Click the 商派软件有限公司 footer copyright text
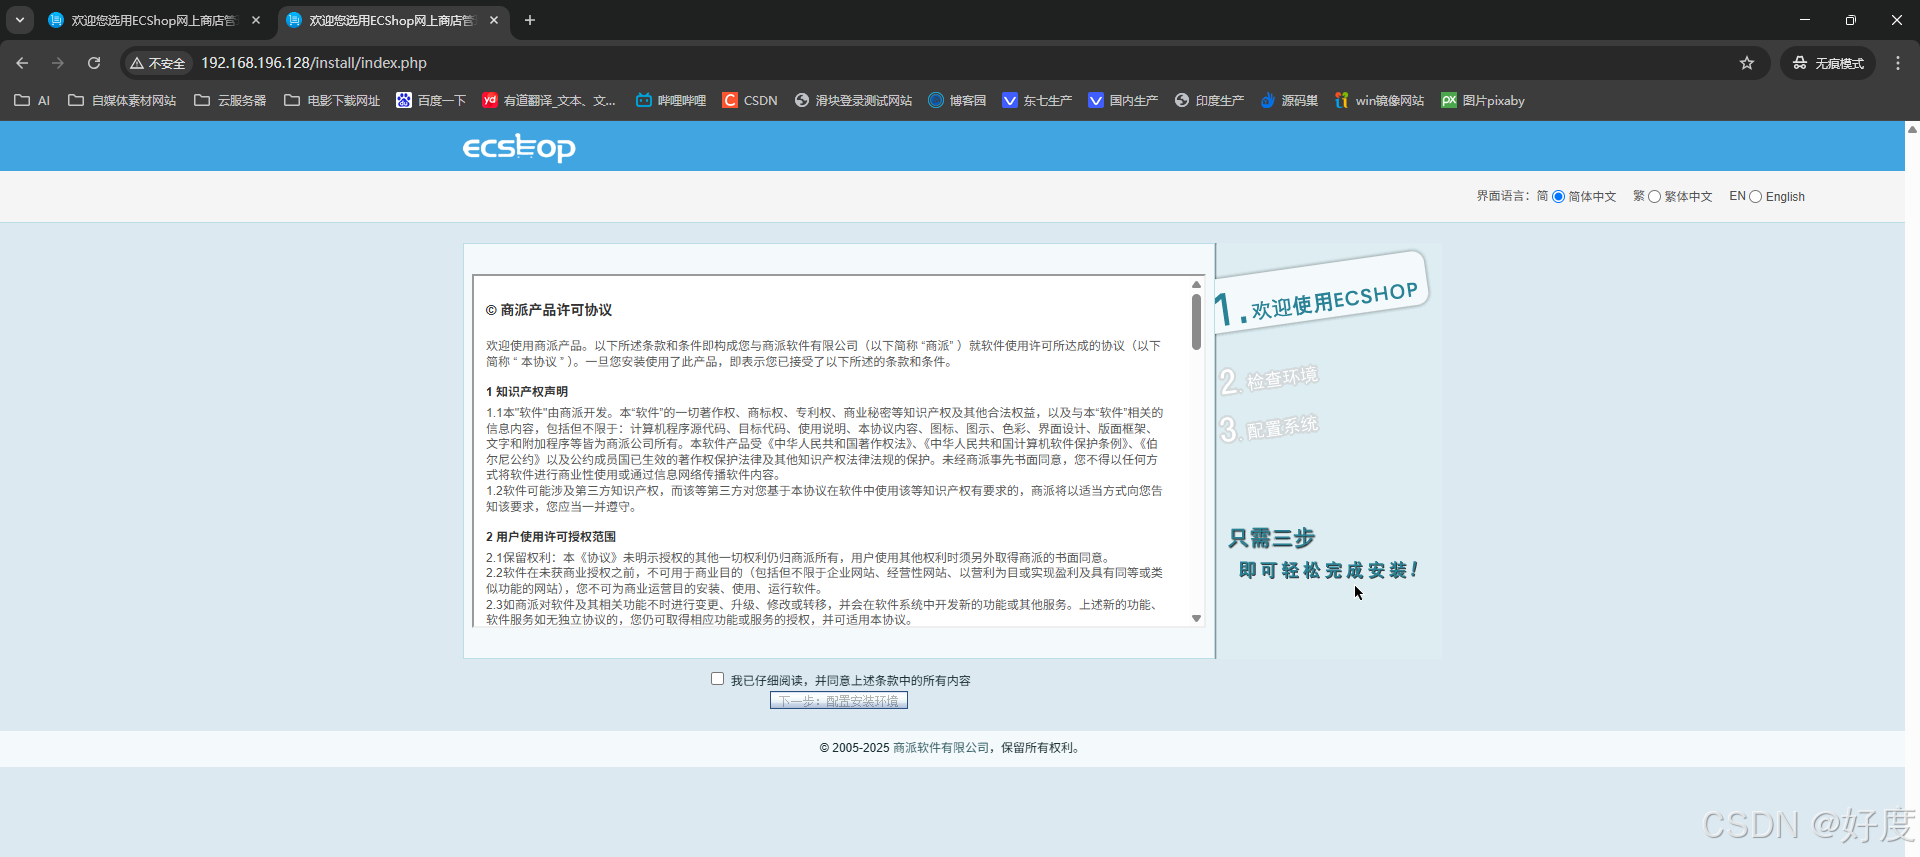 (x=941, y=748)
